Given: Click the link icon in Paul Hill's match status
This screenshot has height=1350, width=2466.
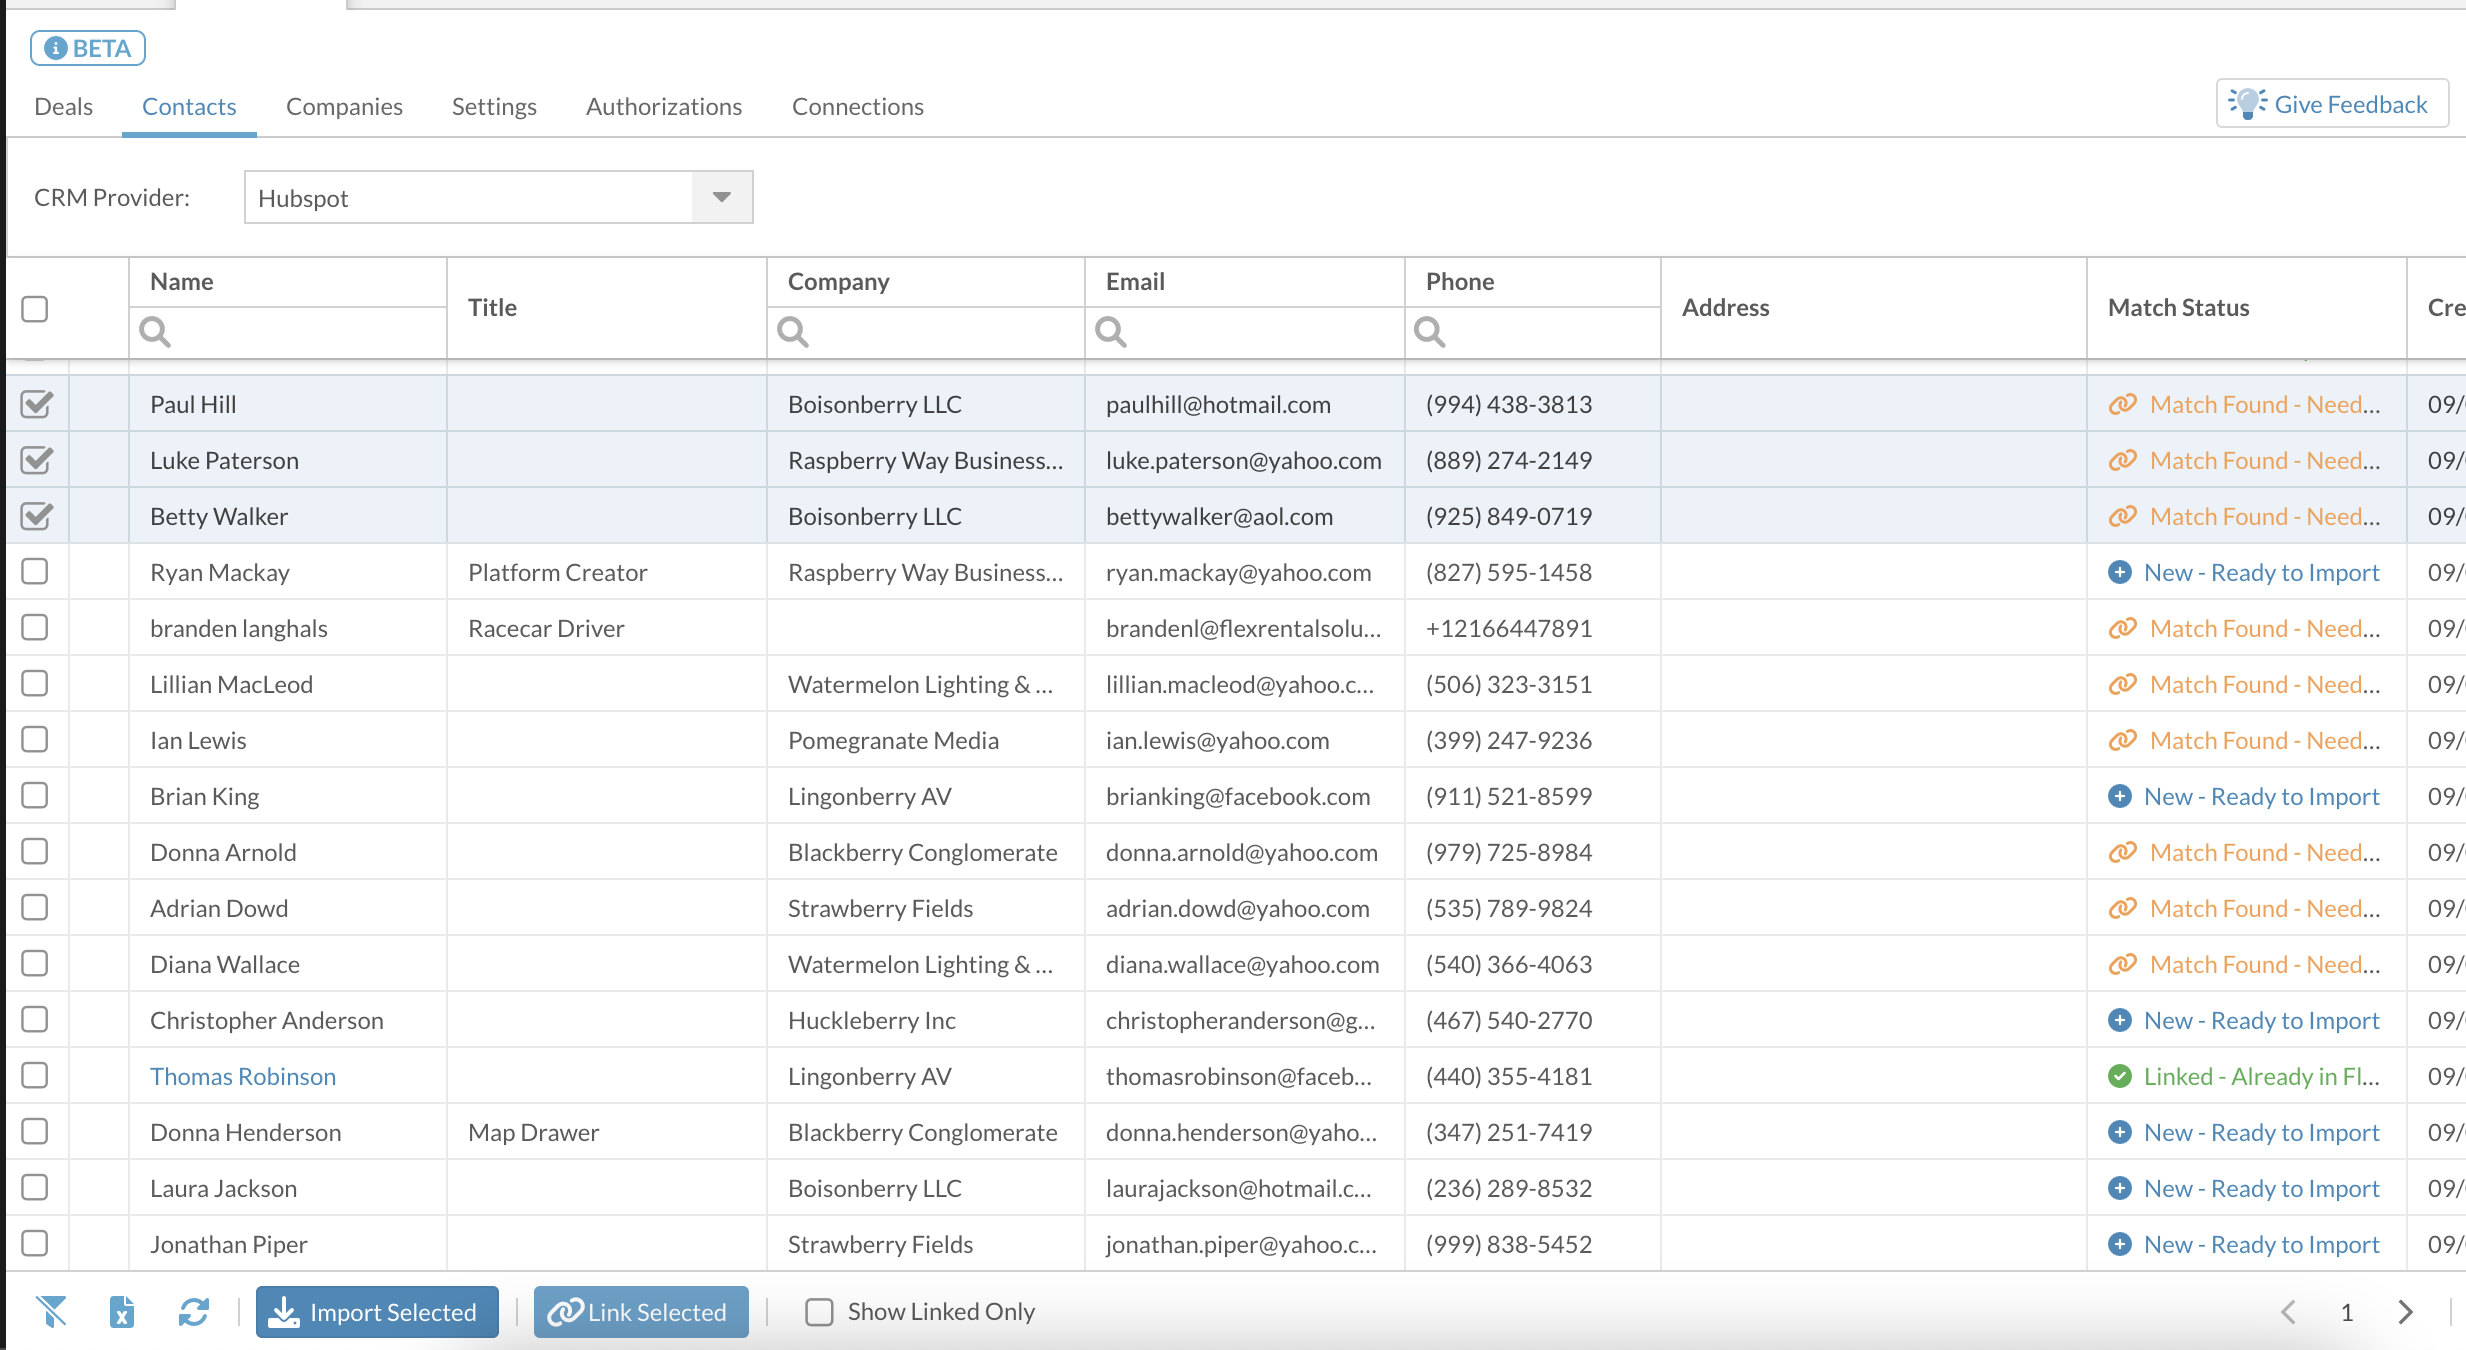Looking at the screenshot, I should click(x=2122, y=405).
